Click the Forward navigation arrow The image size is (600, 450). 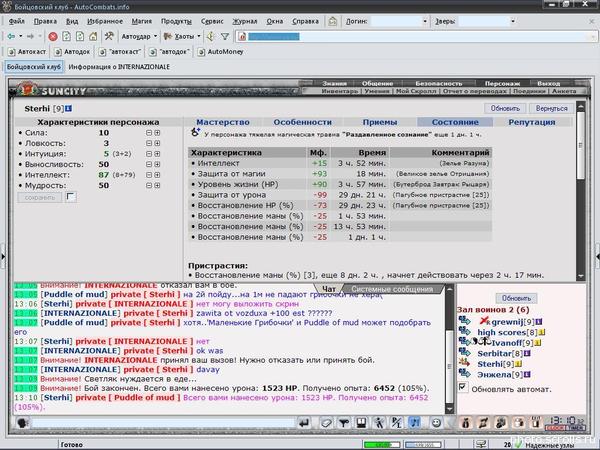30,36
